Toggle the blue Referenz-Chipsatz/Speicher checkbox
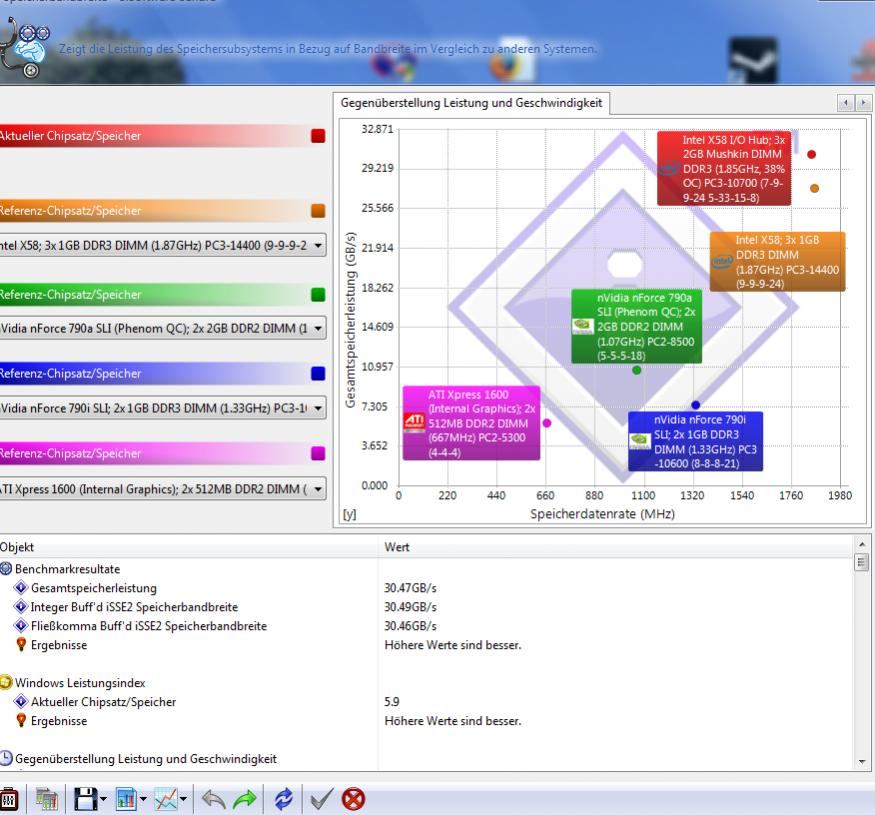This screenshot has width=875, height=815. point(318,373)
